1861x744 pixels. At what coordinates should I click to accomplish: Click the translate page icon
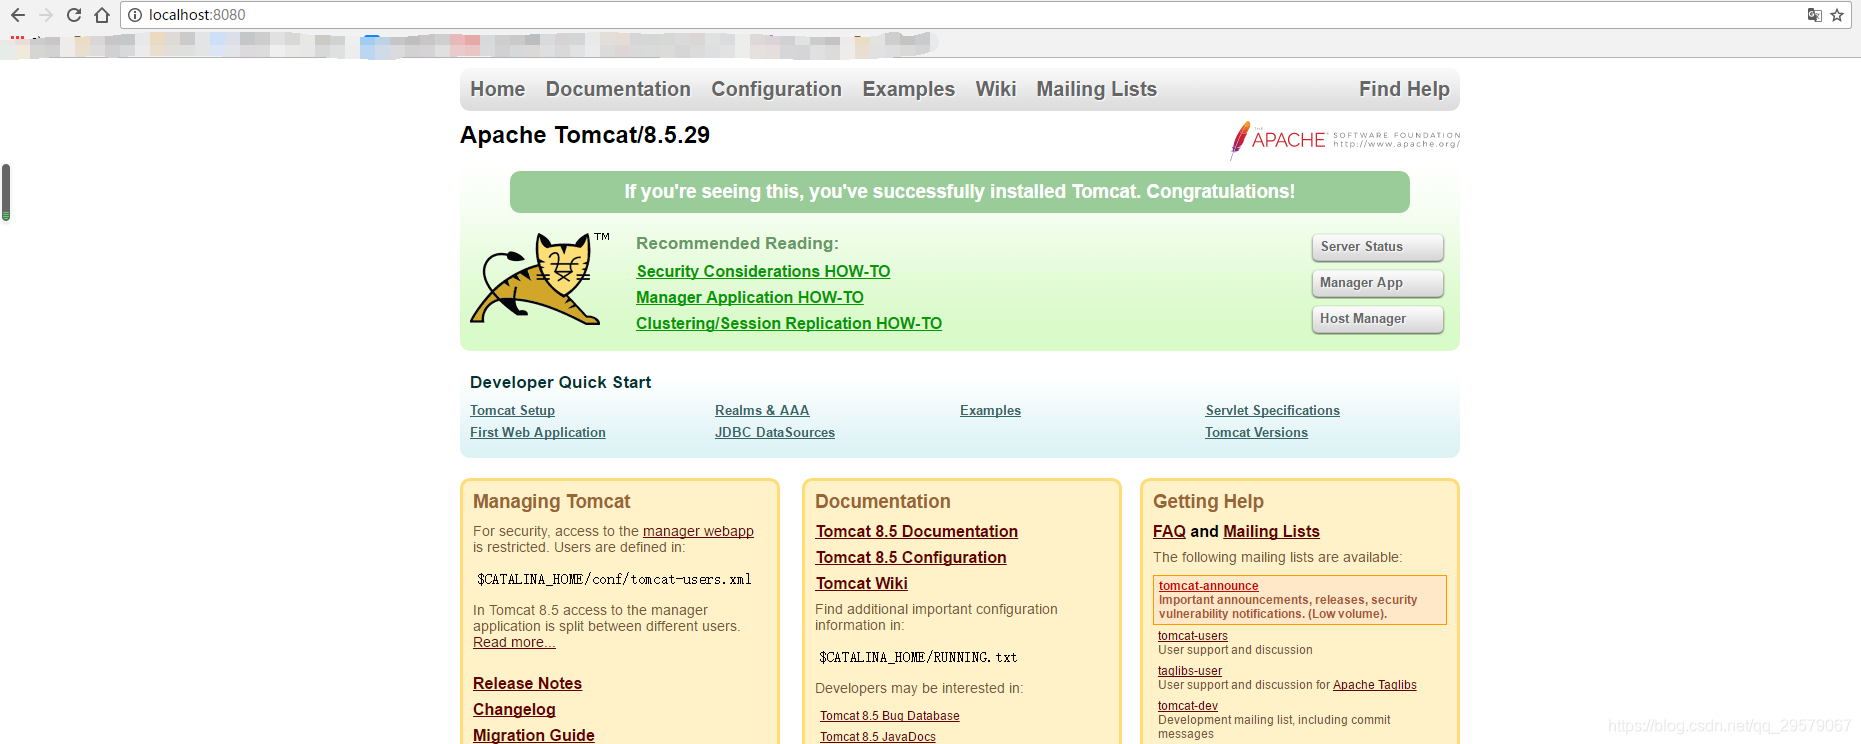click(x=1814, y=15)
